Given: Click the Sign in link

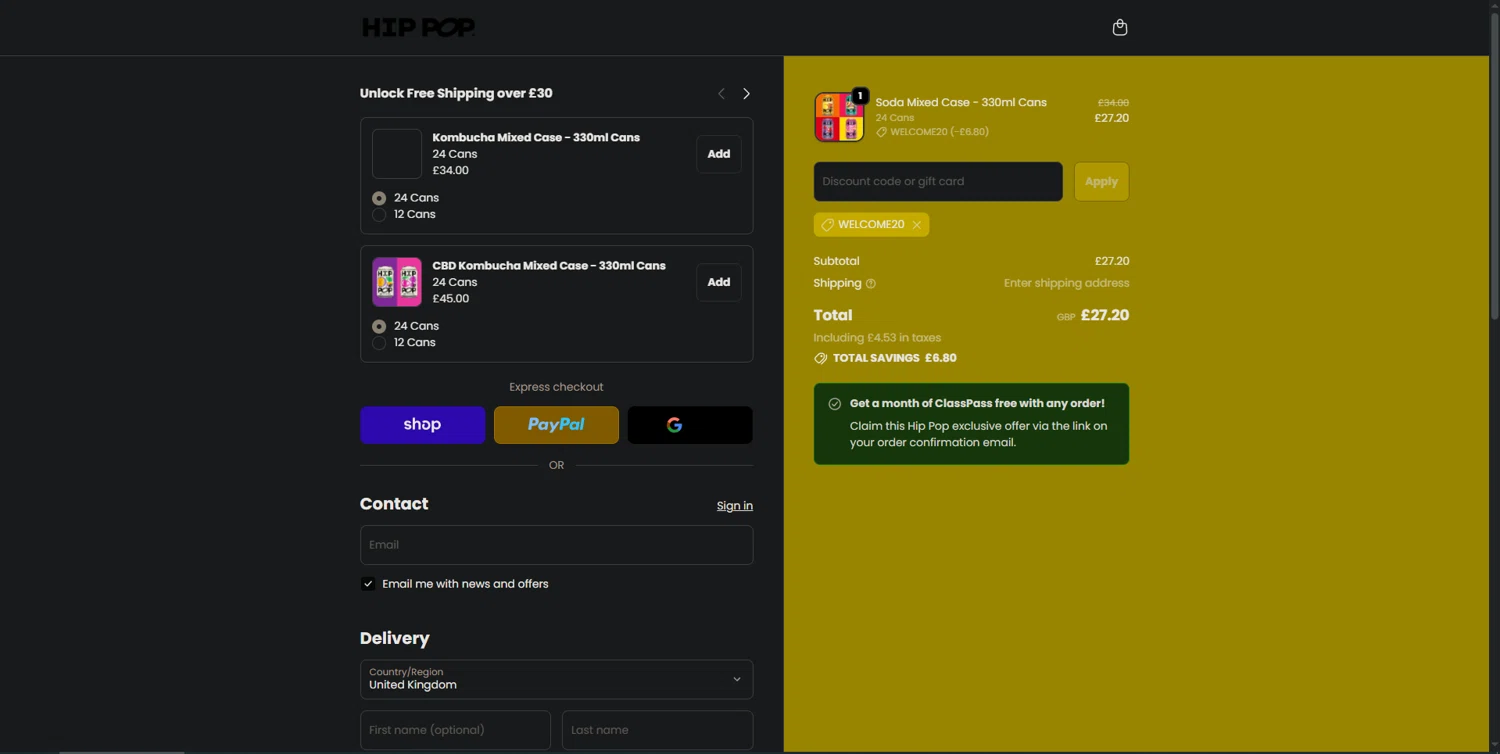Looking at the screenshot, I should (x=735, y=506).
